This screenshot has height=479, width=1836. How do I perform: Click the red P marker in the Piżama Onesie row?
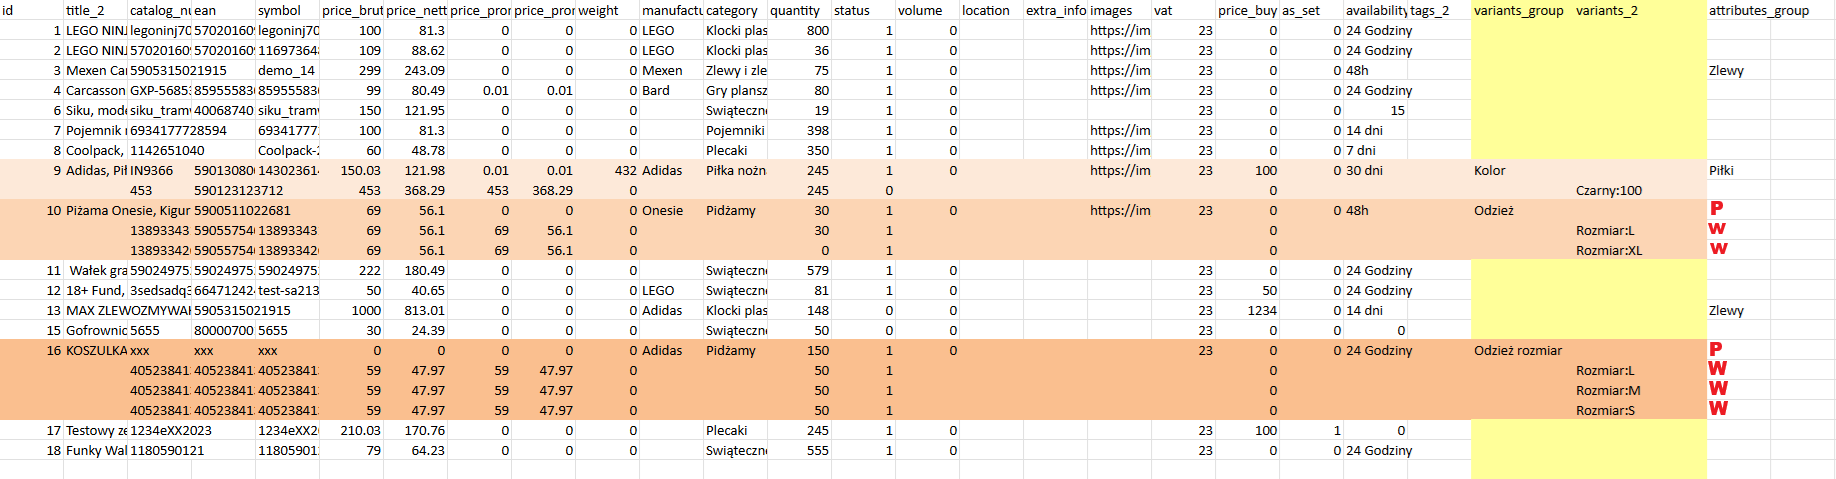coord(1716,208)
